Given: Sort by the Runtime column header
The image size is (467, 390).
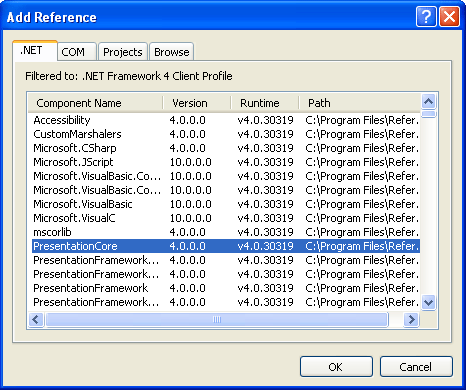Looking at the screenshot, I should pyautogui.click(x=265, y=103).
